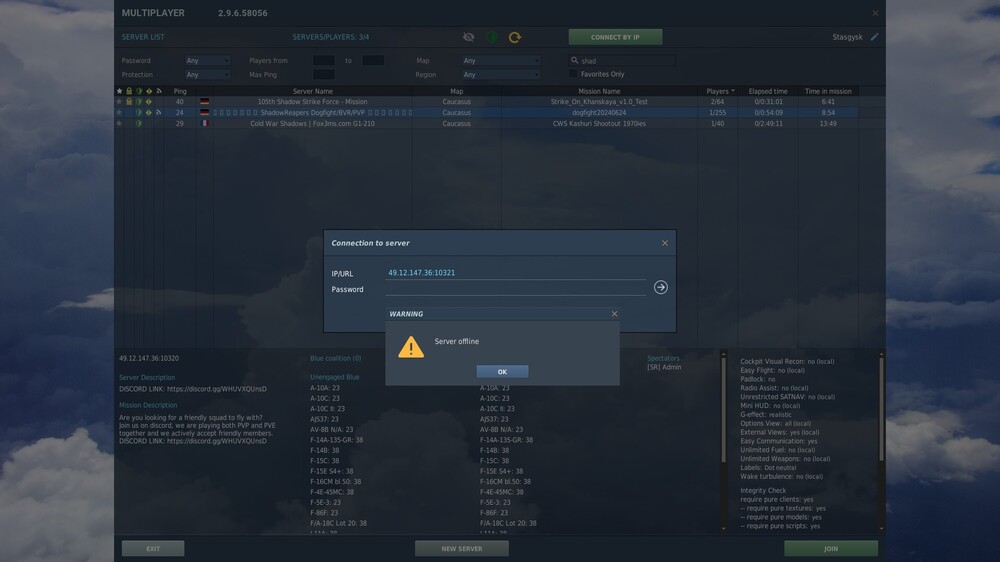Click the voice chat icon on the ShadowReapers row
This screenshot has height=562, width=1000.
(159, 112)
